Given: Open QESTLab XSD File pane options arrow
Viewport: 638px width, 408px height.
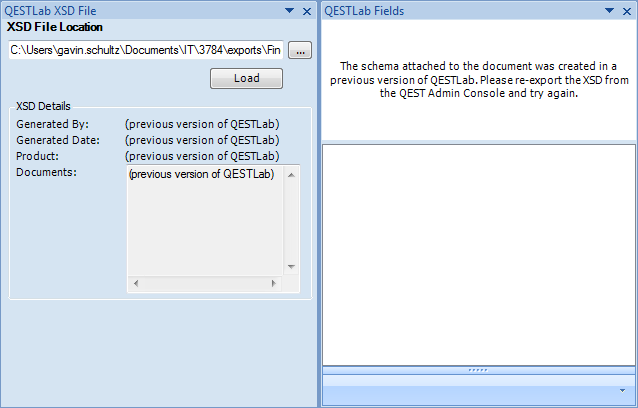Looking at the screenshot, I should 290,11.
